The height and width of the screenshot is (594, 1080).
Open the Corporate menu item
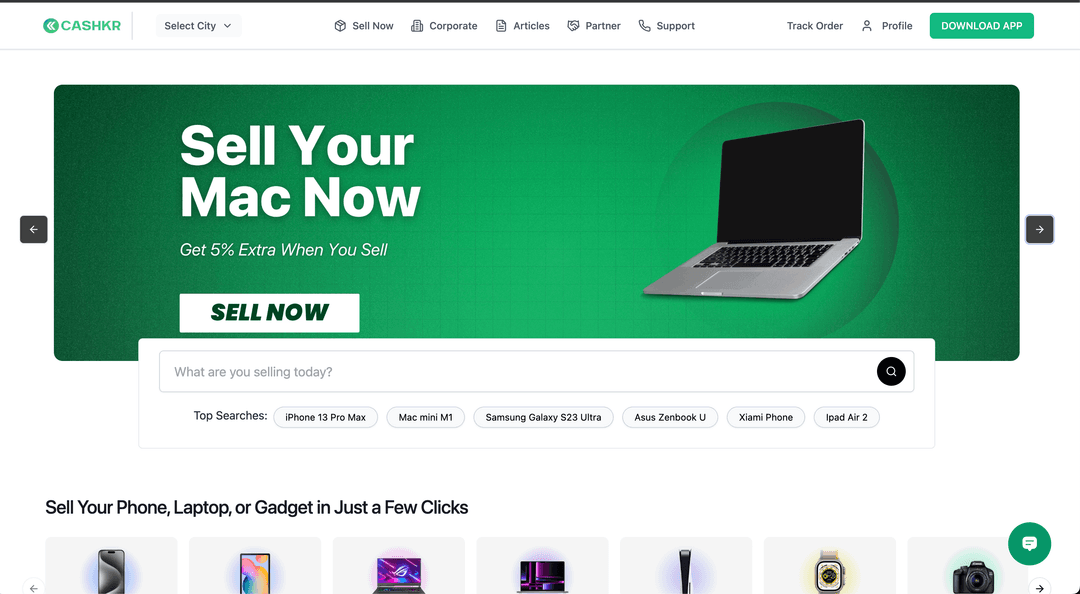click(444, 25)
